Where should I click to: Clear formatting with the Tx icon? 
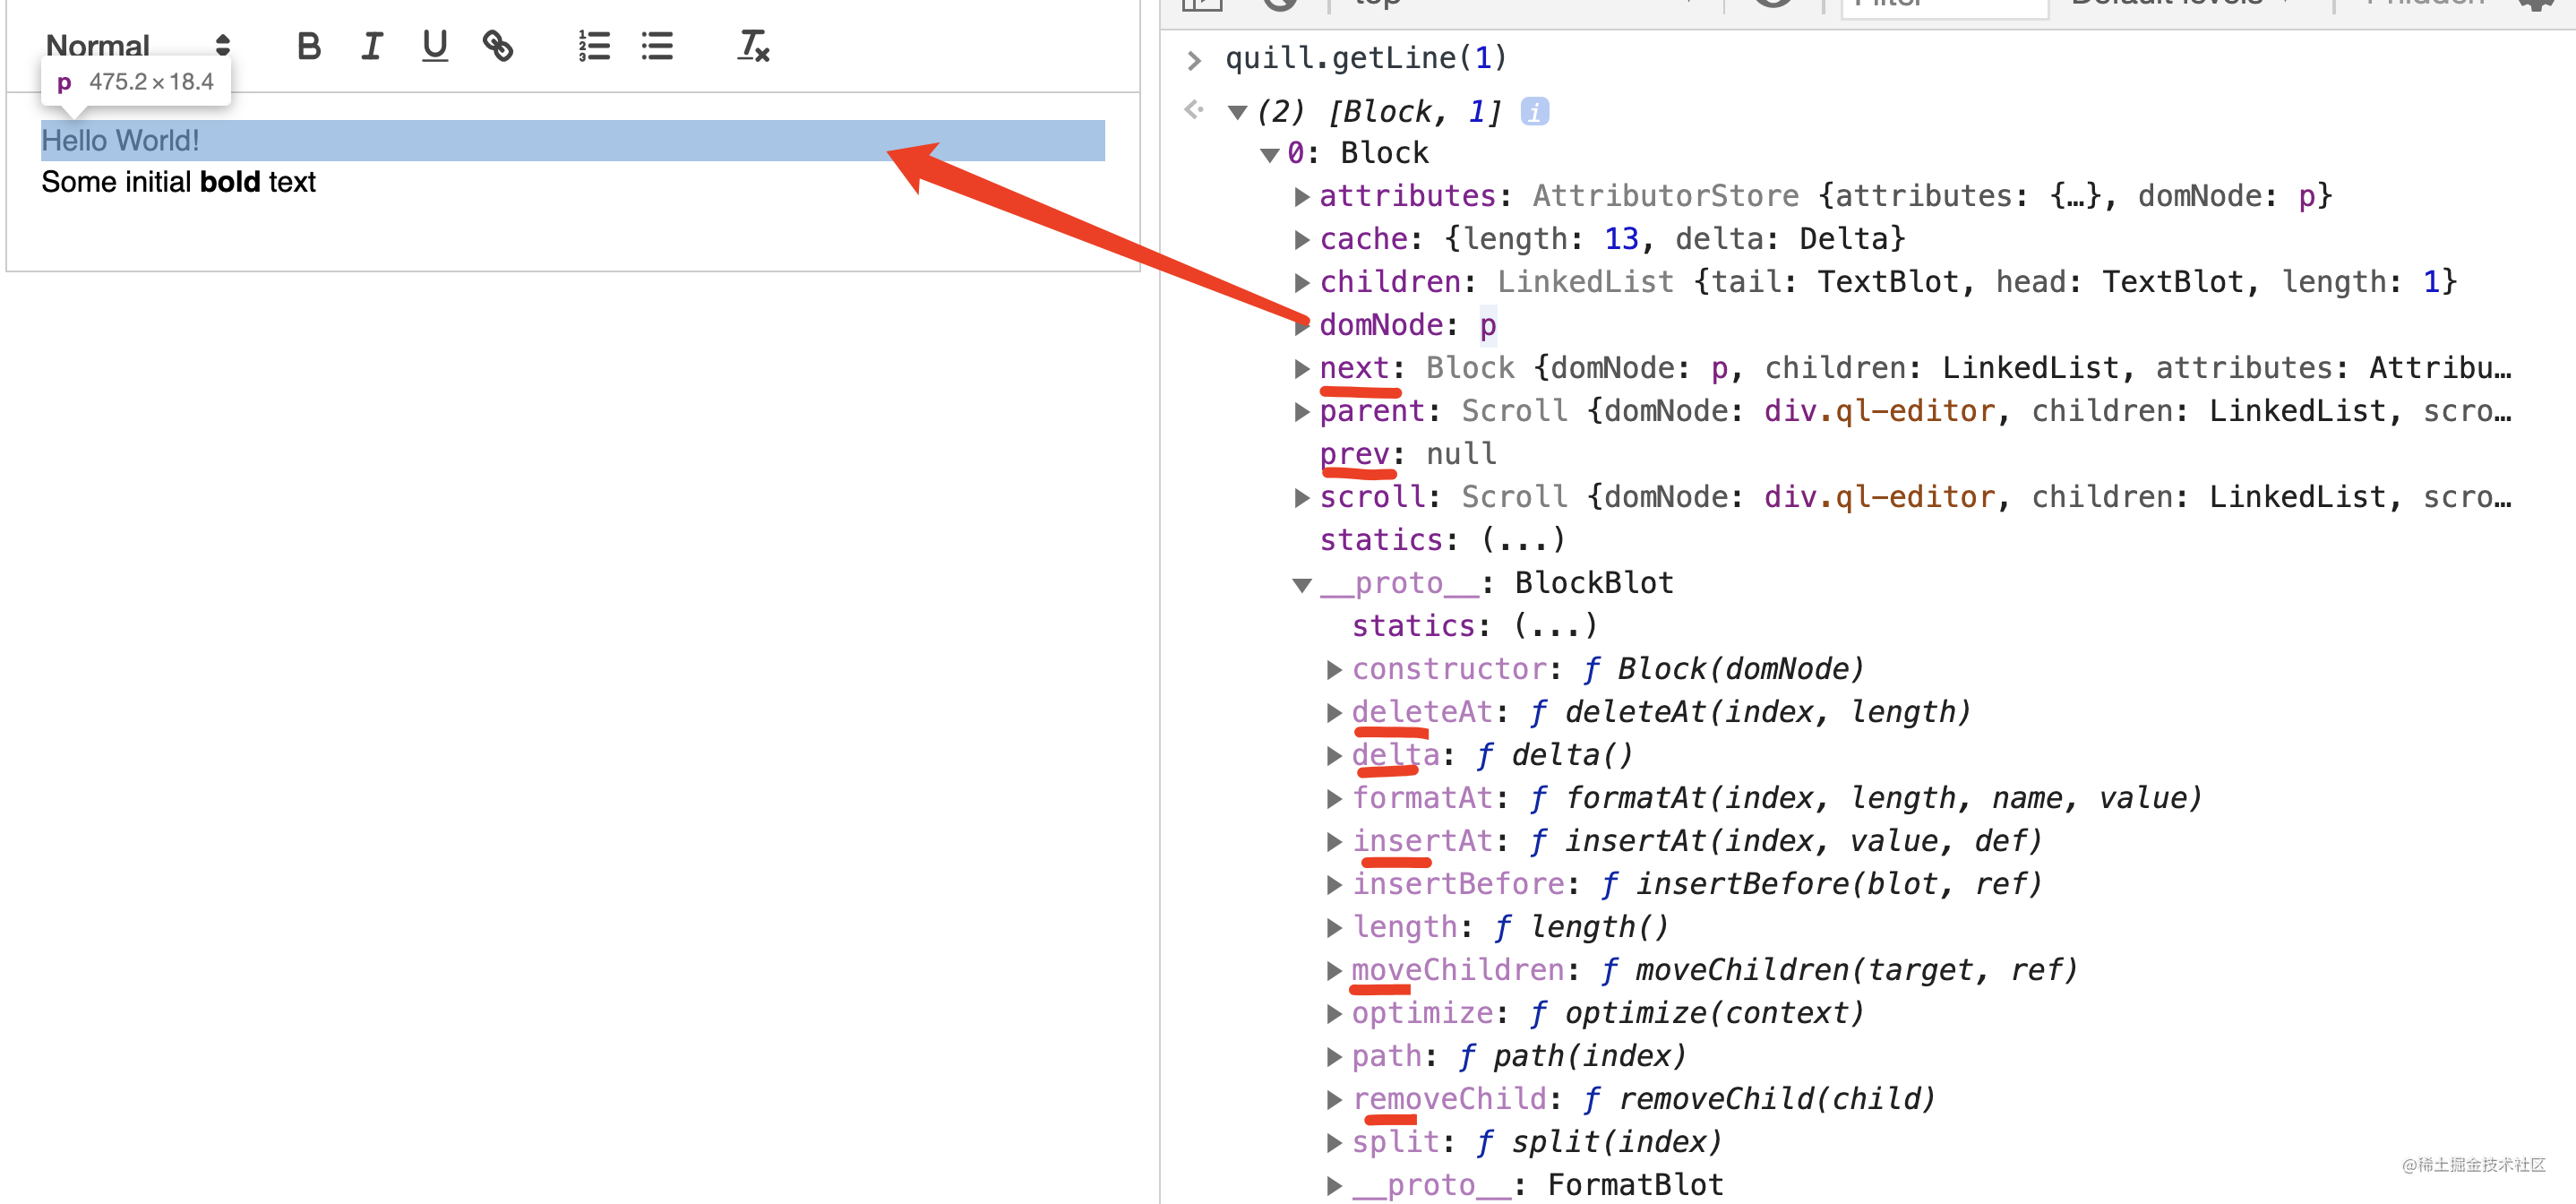tap(752, 46)
